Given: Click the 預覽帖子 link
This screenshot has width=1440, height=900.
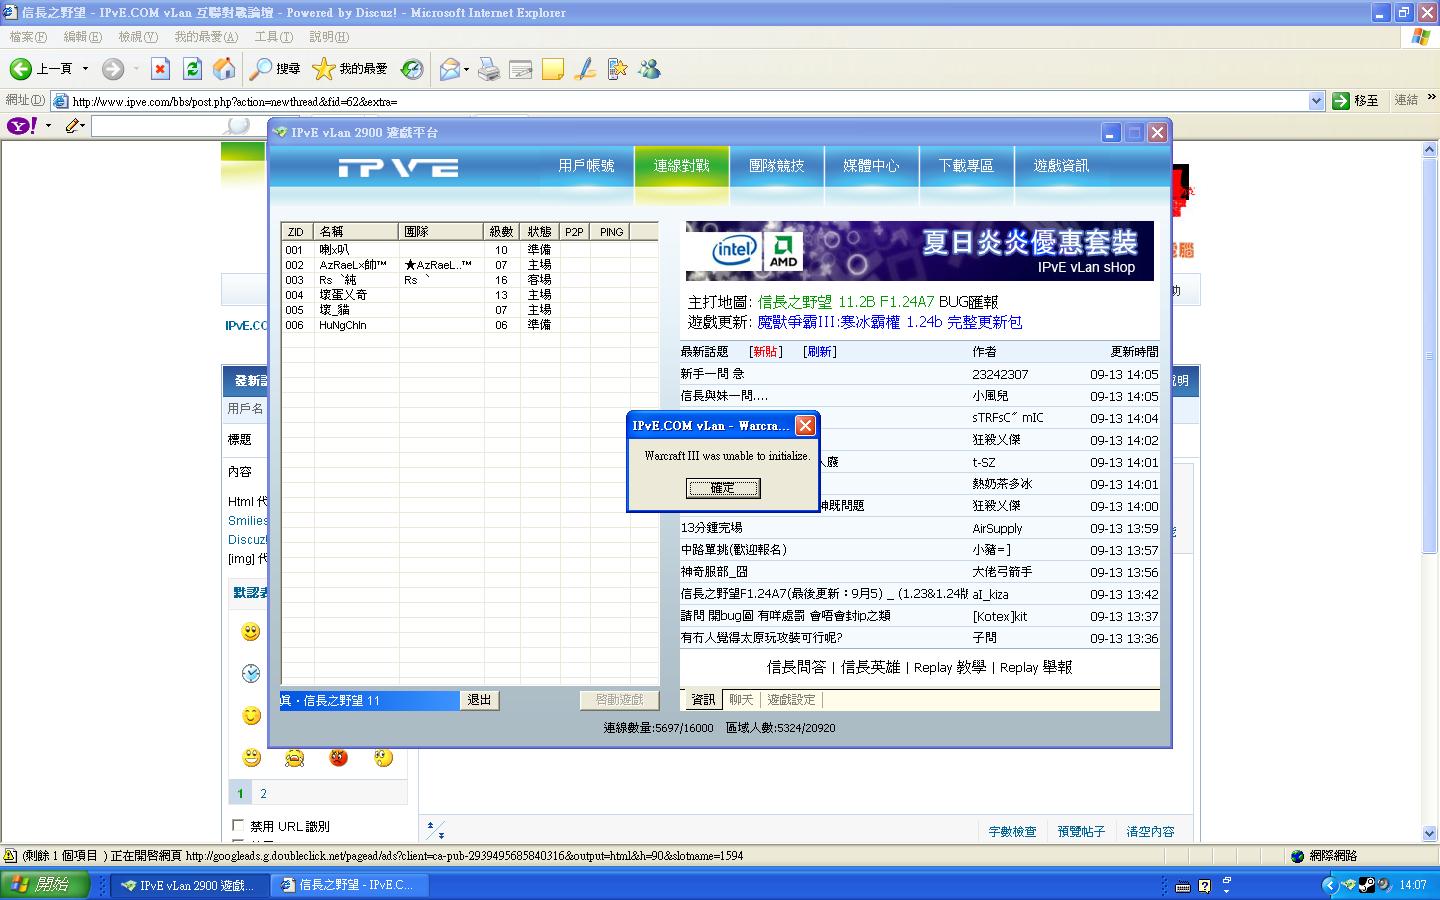Looking at the screenshot, I should [x=1081, y=831].
